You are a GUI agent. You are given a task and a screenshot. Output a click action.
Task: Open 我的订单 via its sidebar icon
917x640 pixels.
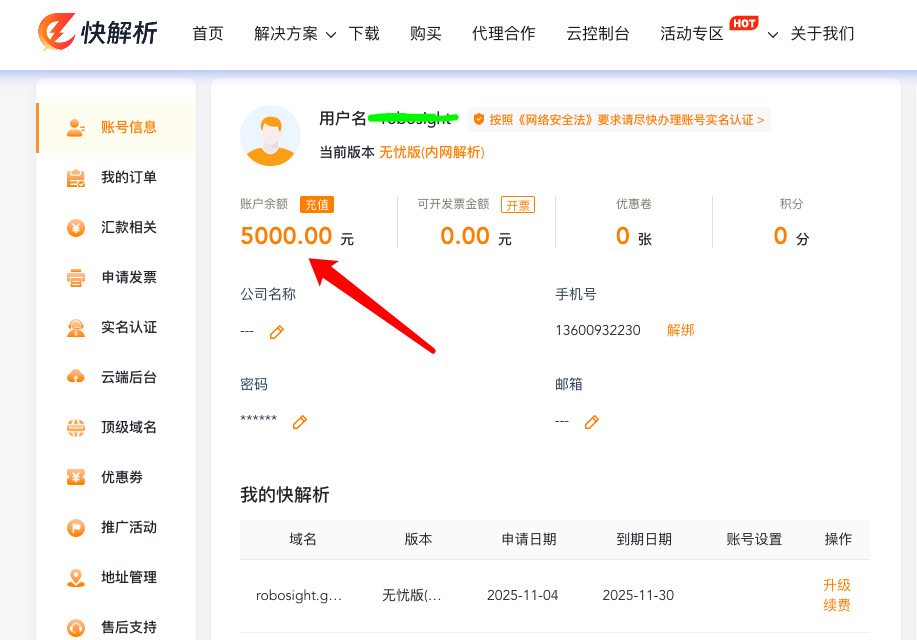[76, 178]
